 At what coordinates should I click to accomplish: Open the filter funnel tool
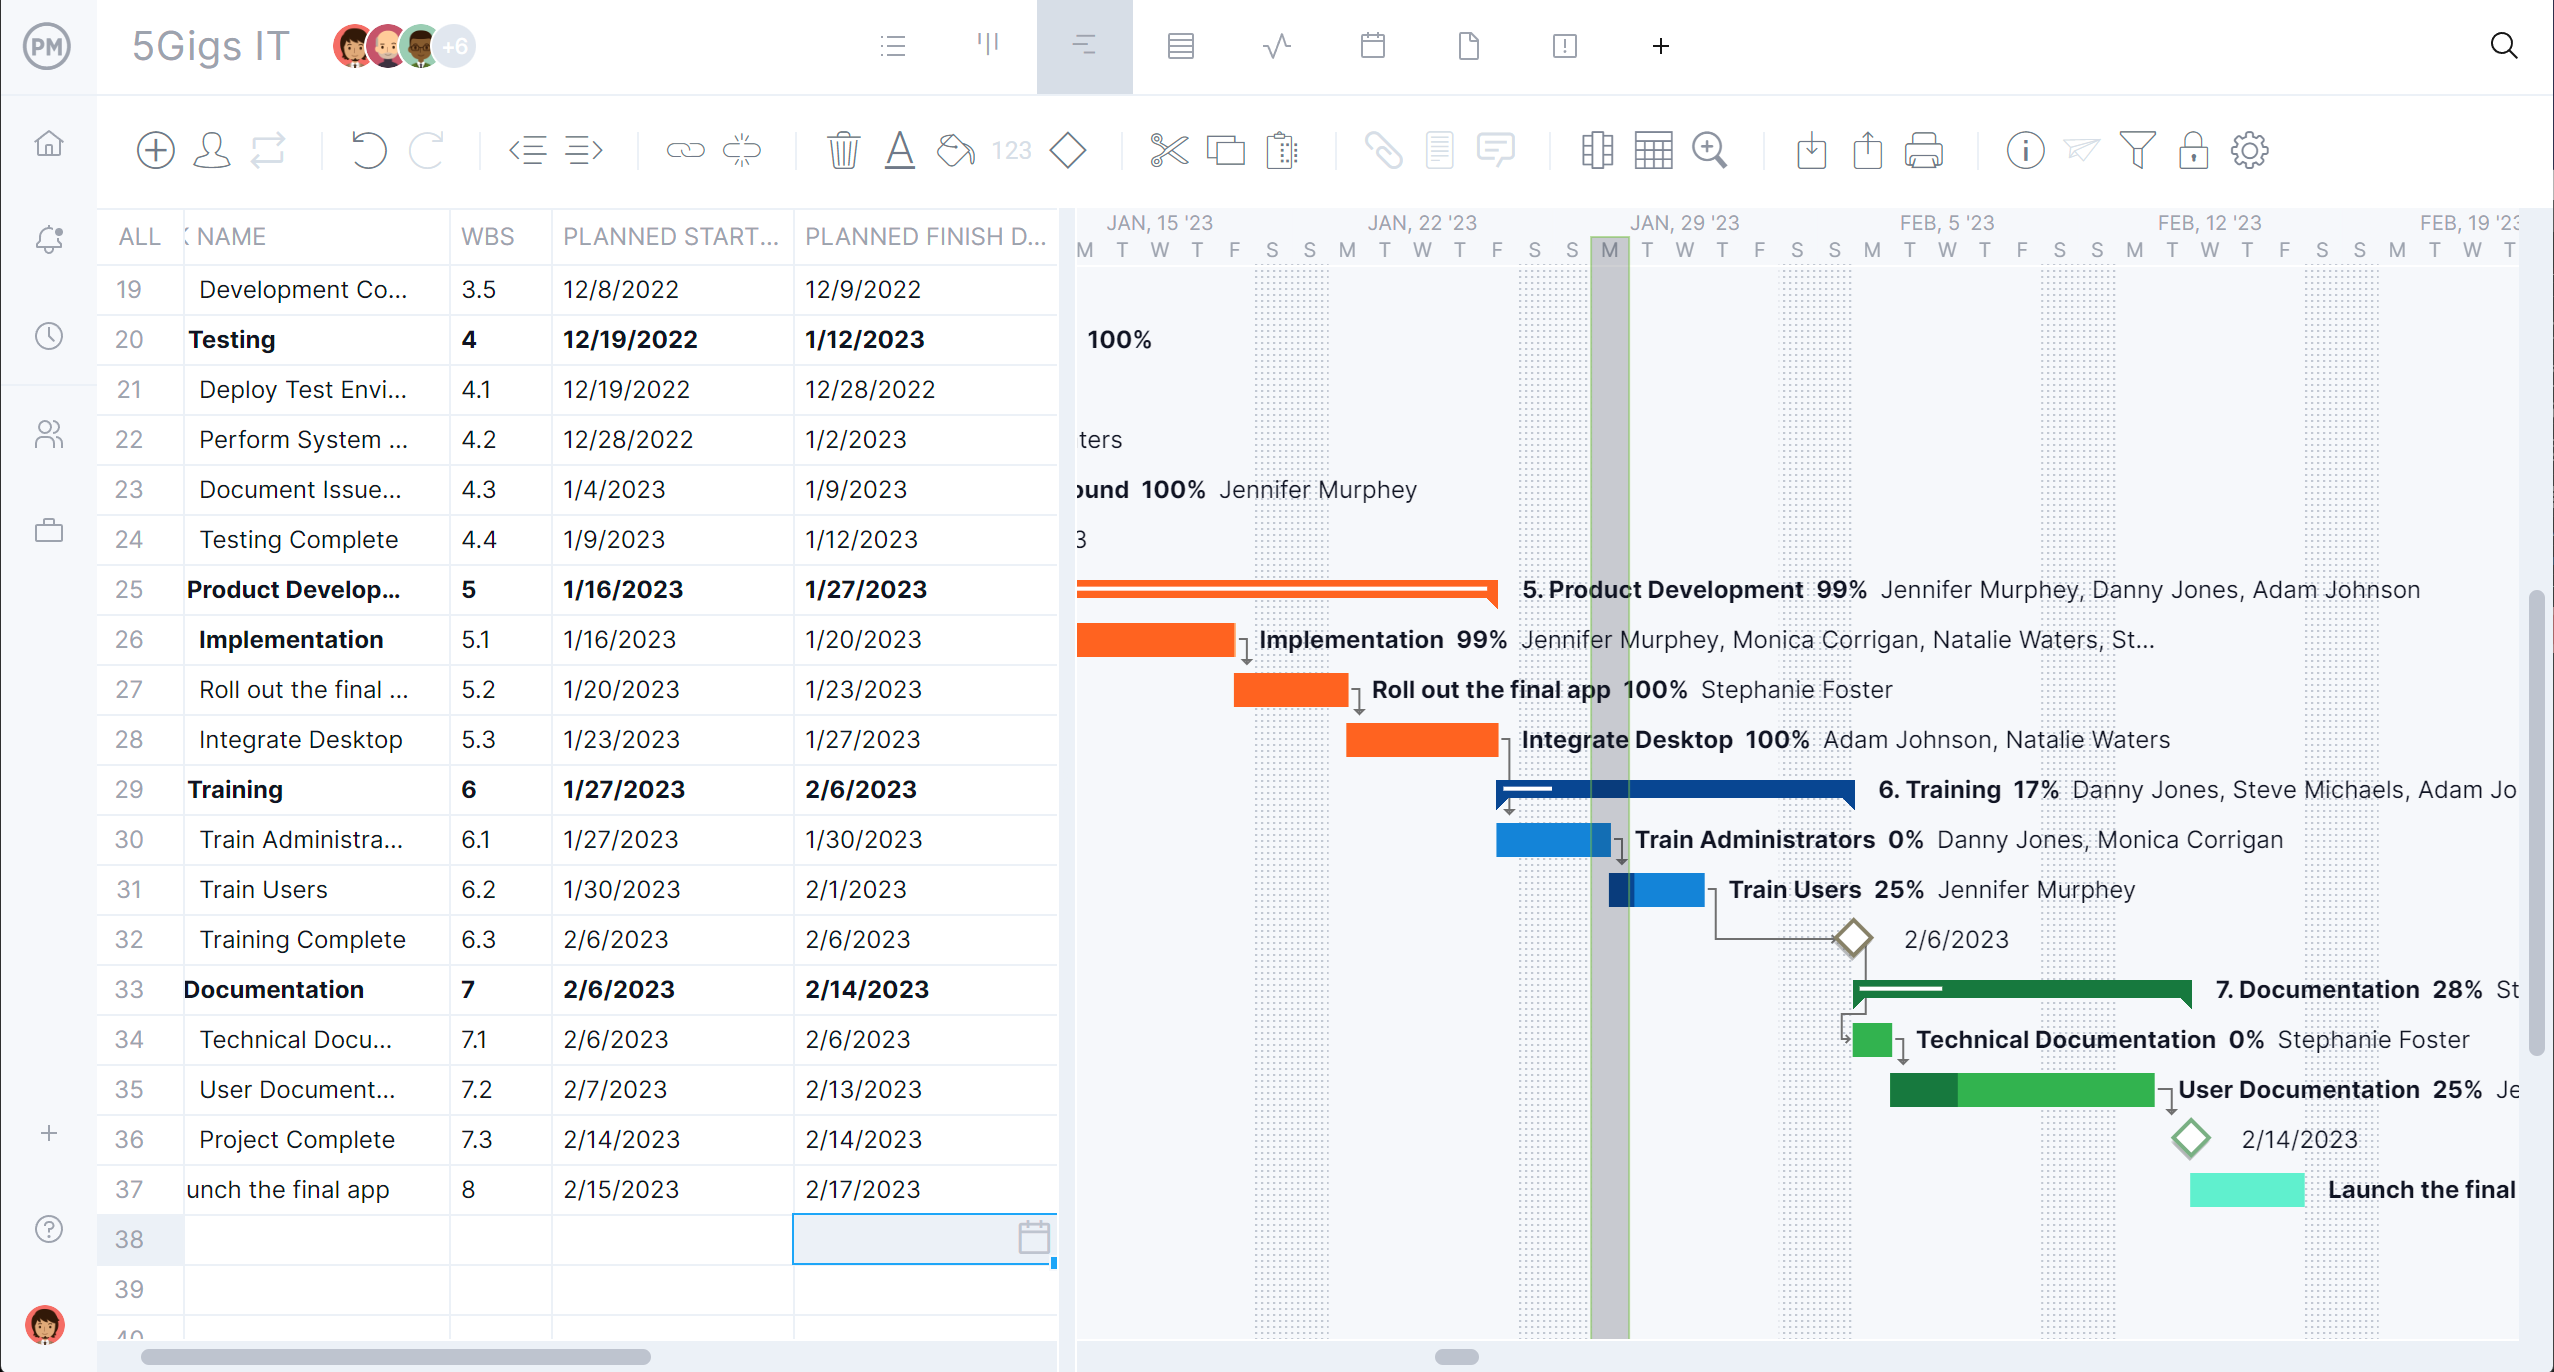point(2137,151)
